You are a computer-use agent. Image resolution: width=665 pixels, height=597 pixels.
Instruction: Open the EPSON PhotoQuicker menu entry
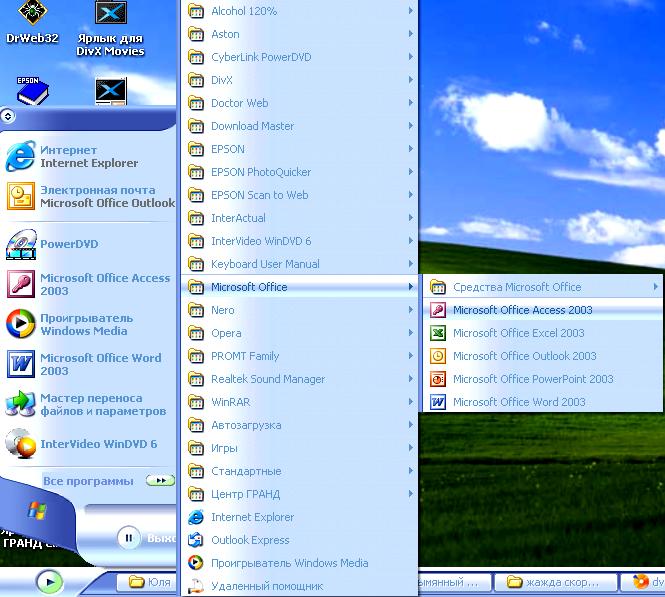click(x=299, y=172)
